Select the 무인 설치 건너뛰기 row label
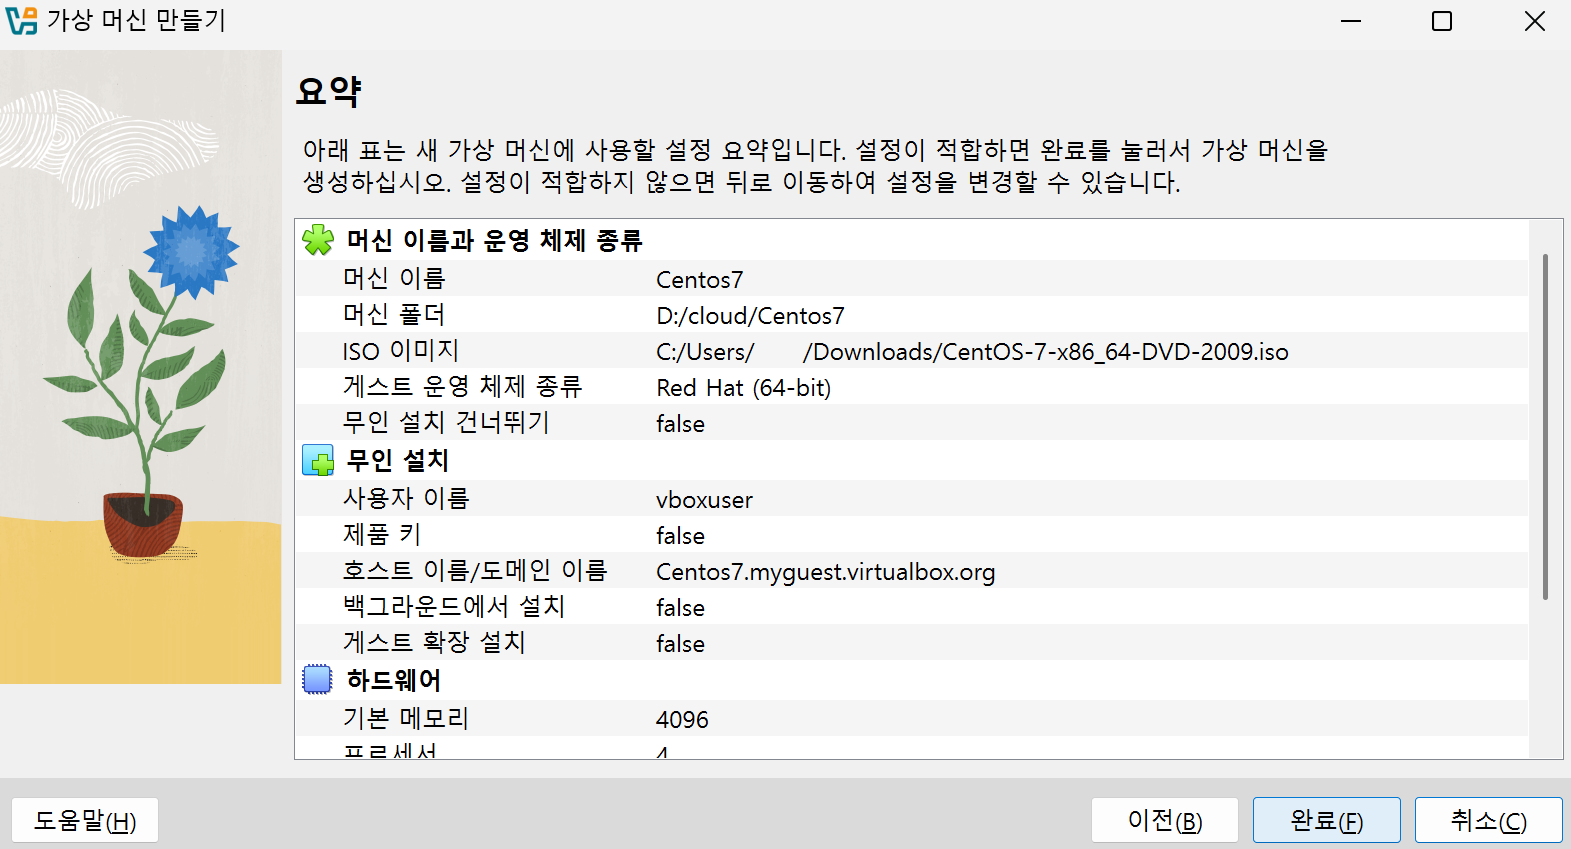The width and height of the screenshot is (1571, 849). (x=446, y=423)
